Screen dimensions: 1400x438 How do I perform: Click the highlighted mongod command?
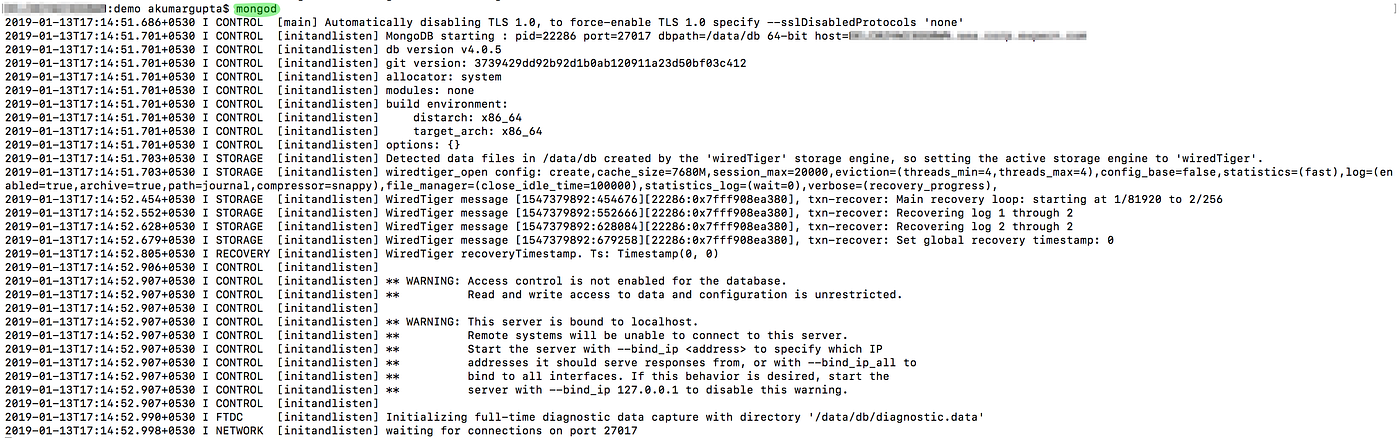[x=256, y=7]
